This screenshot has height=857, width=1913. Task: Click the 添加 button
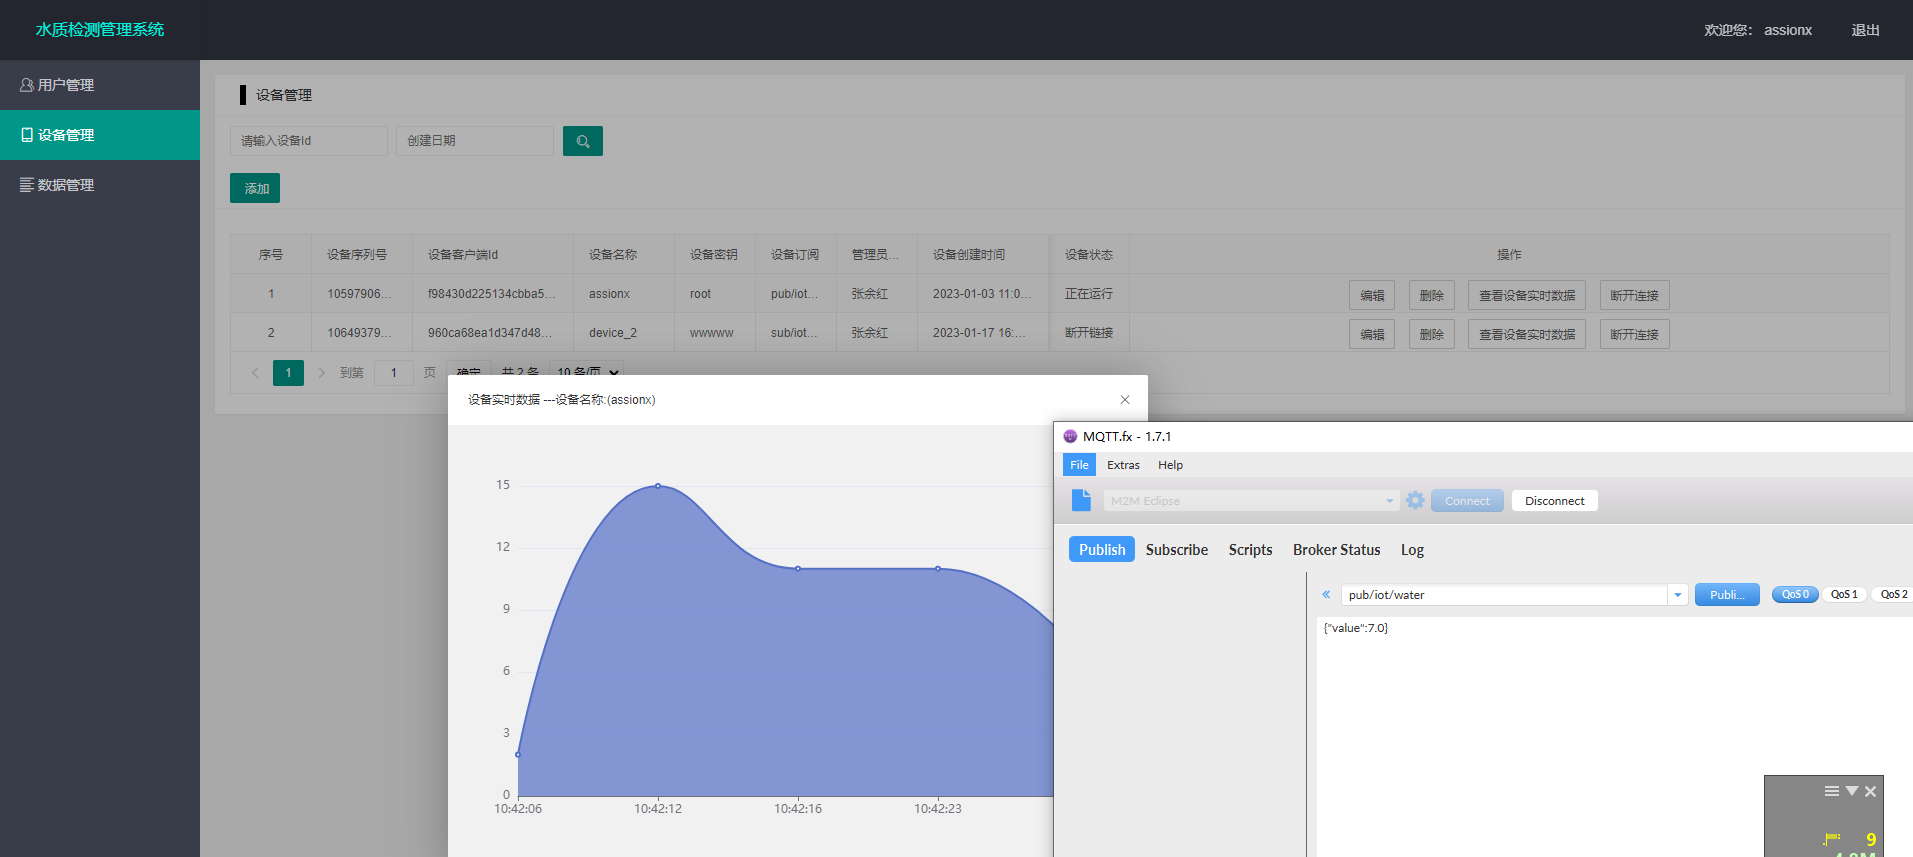pos(255,188)
